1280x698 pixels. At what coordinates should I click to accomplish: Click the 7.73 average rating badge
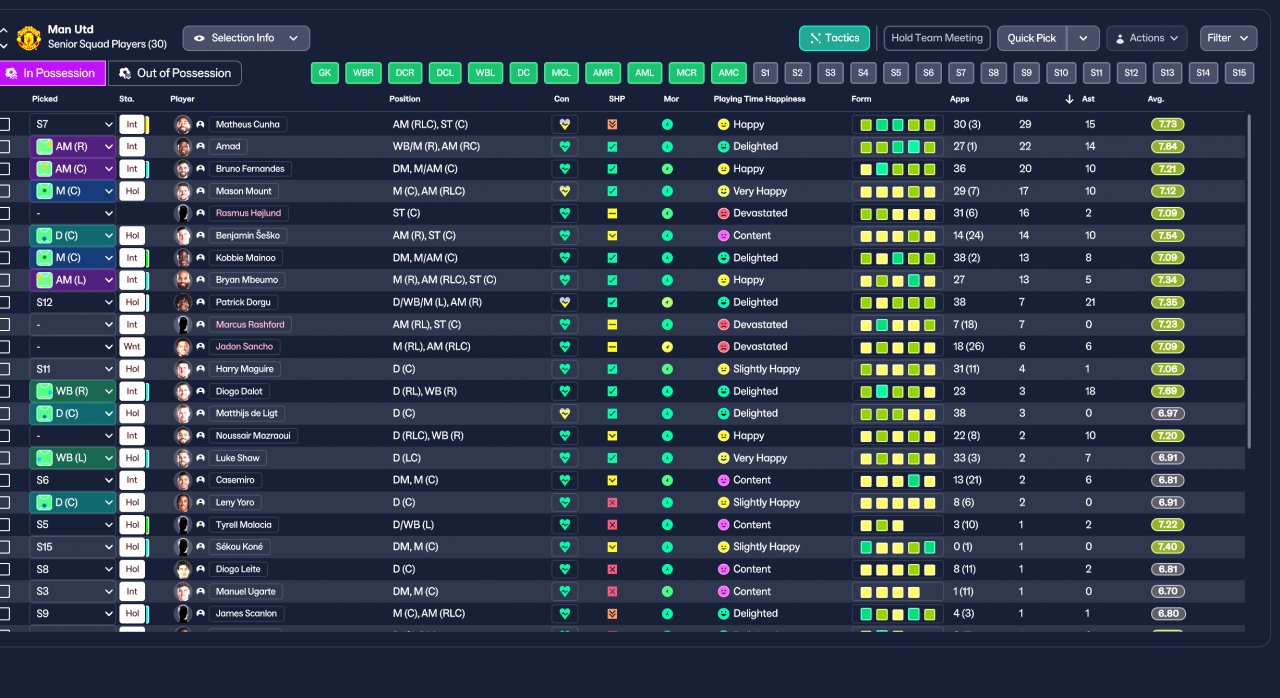1167,124
